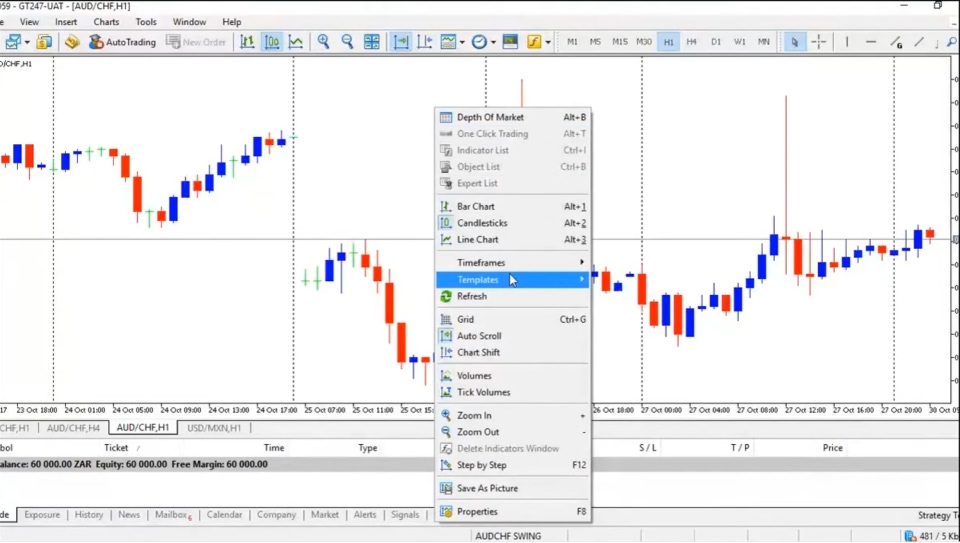Click Refresh in context menu
Screen dimensions: 960x543
click(x=513, y=296)
